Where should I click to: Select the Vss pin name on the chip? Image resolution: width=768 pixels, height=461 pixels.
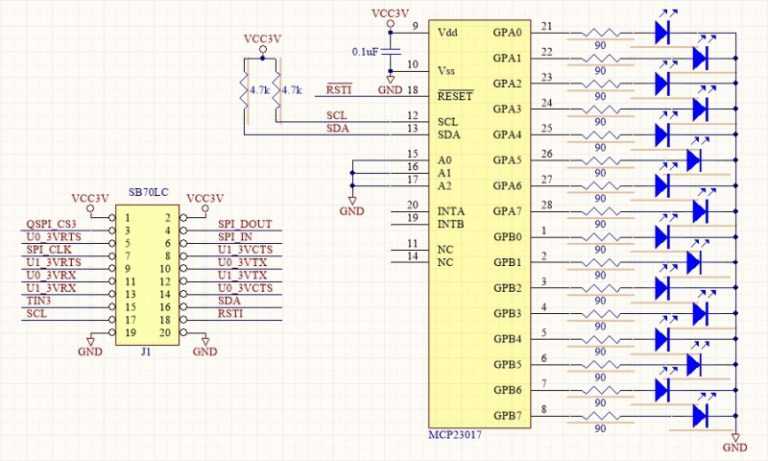click(x=446, y=71)
